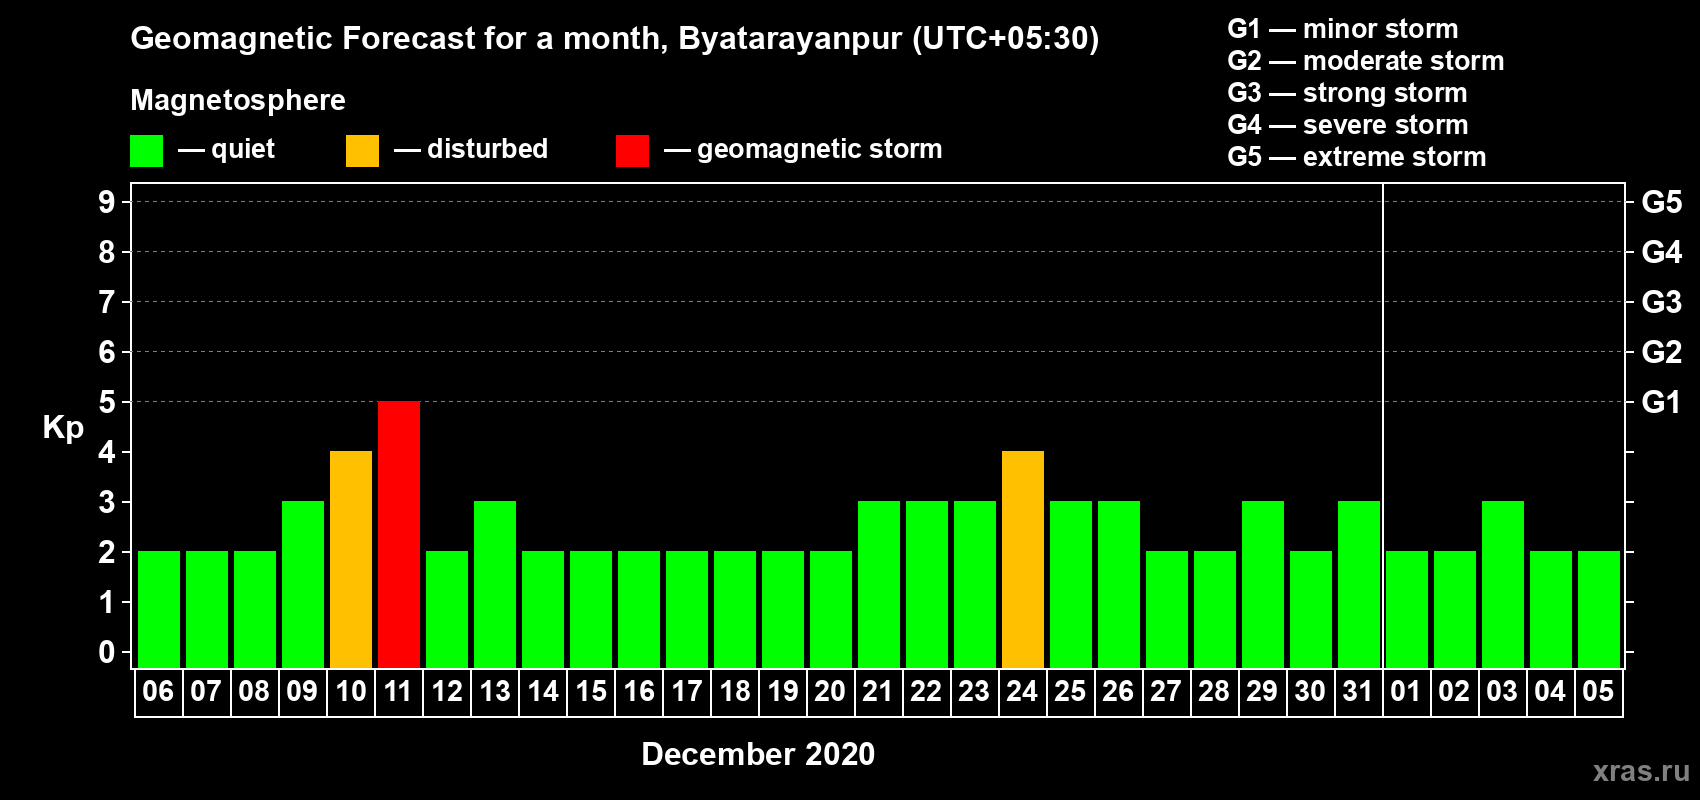Viewport: 1700px width, 800px height.
Task: Click the Kp axis value '7'
Action: tap(107, 302)
